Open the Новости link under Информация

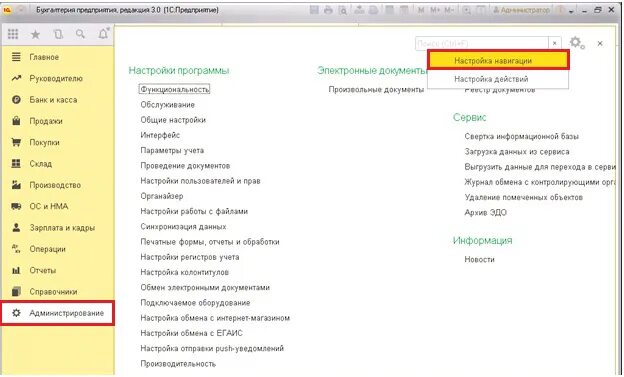pyautogui.click(x=479, y=259)
